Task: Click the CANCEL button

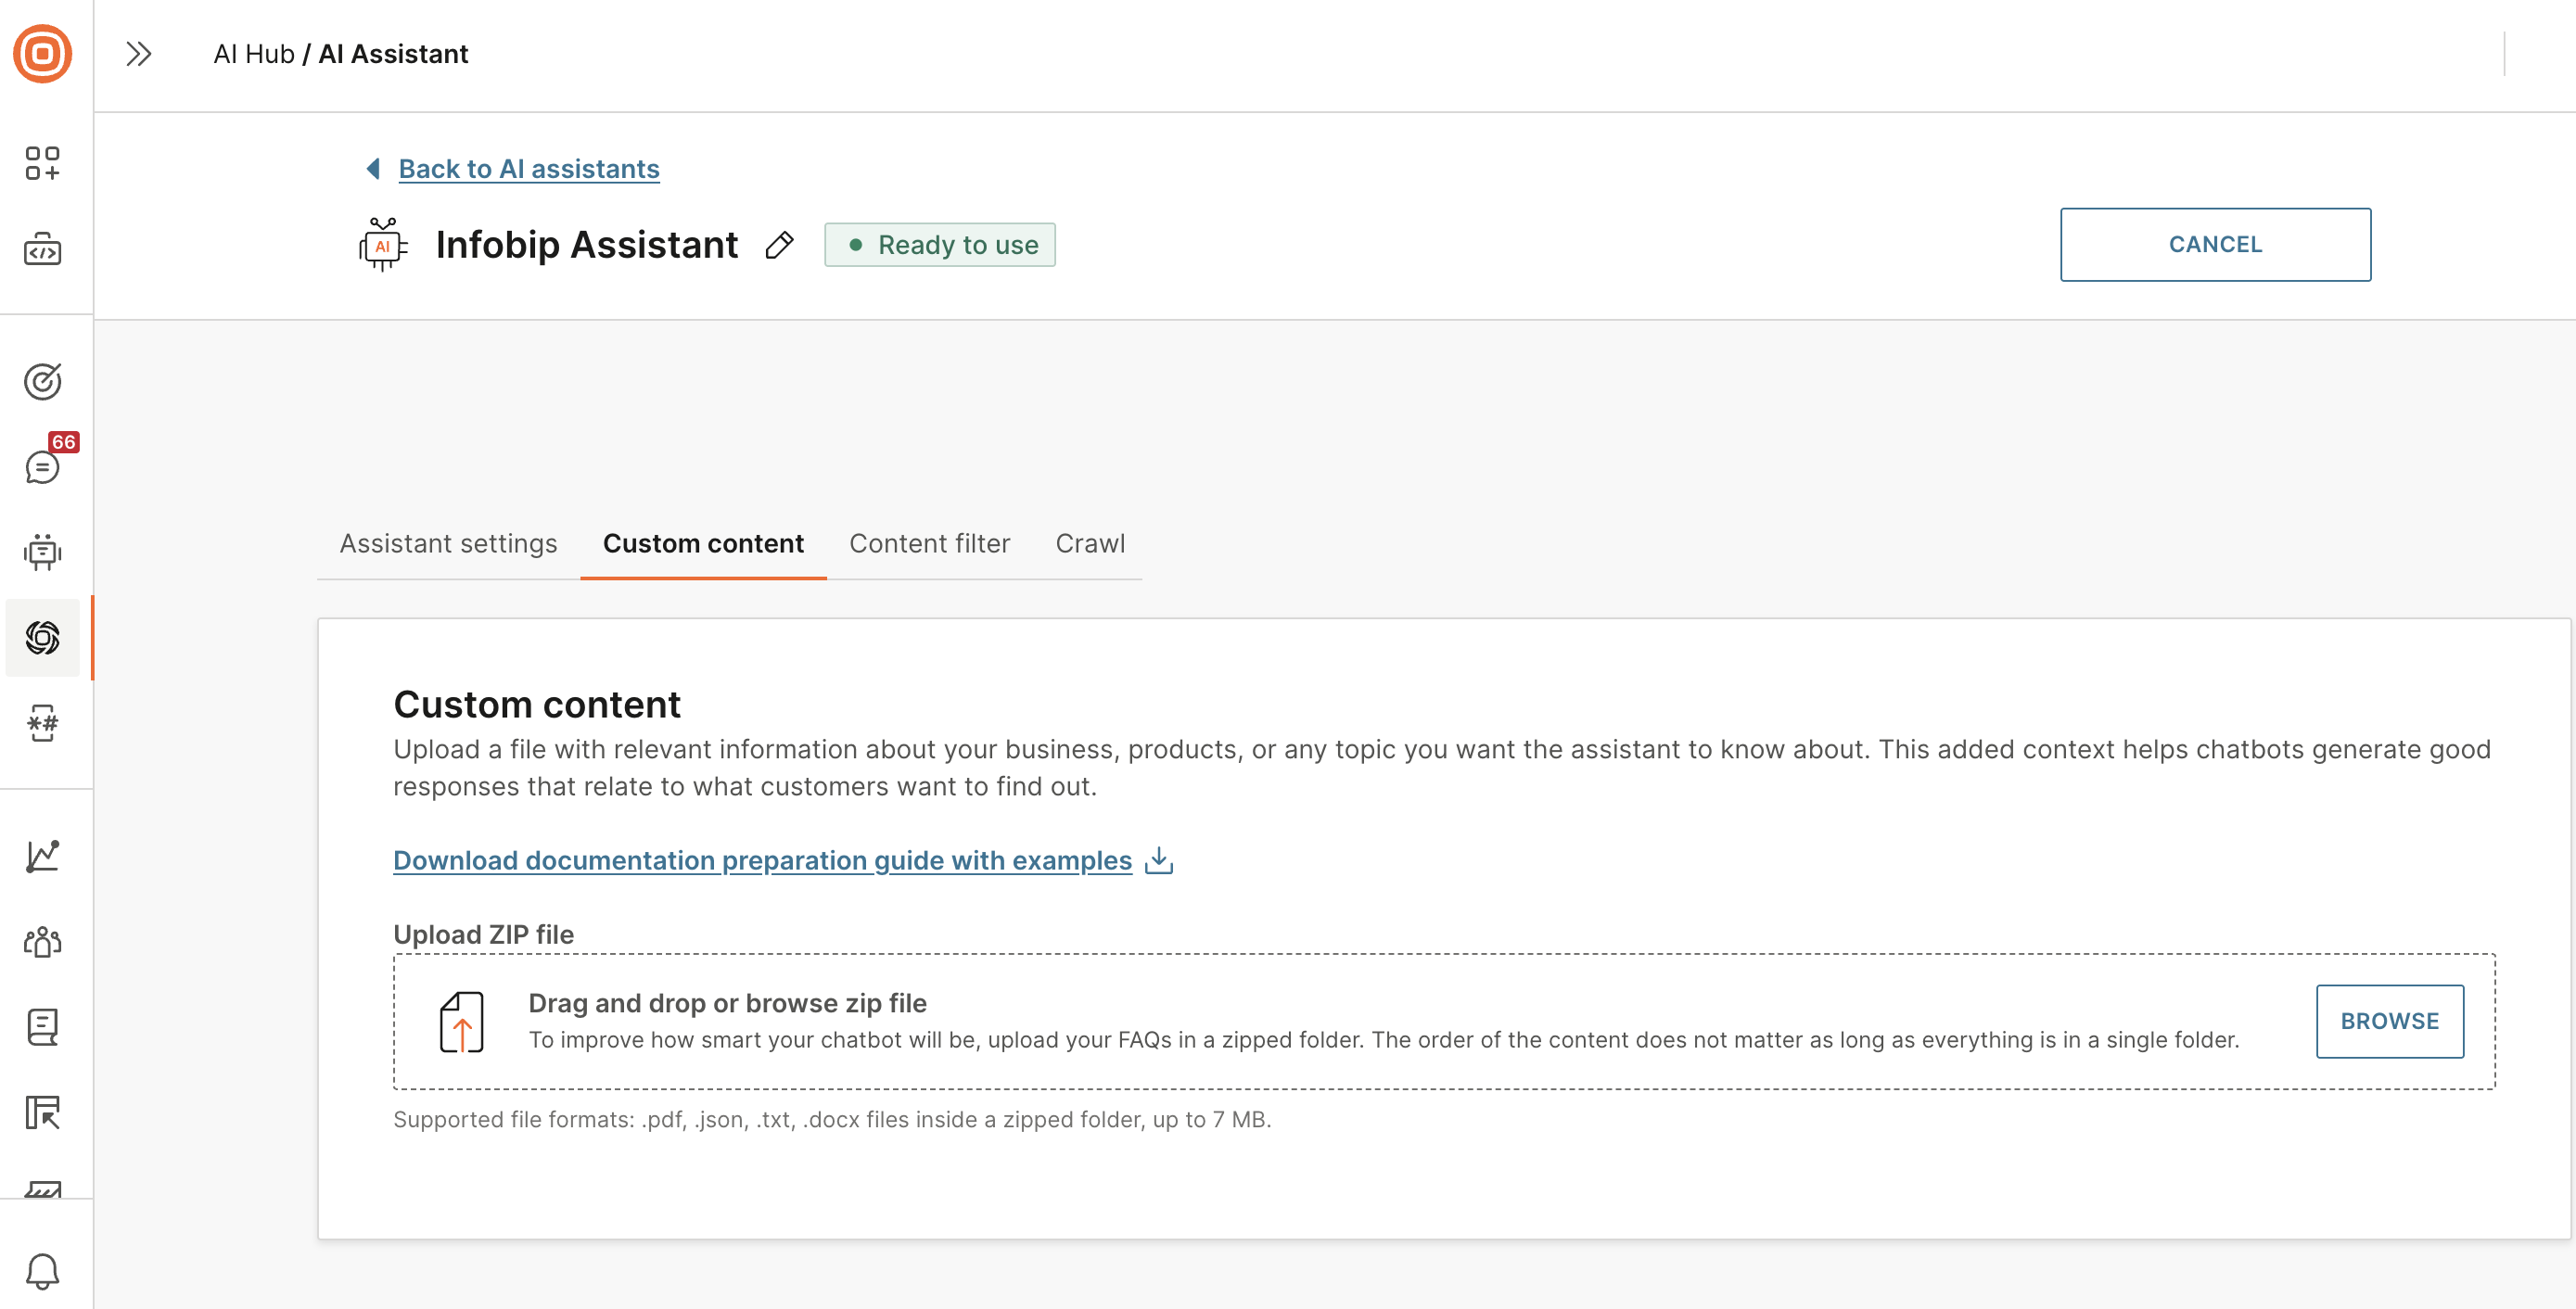Action: (x=2214, y=245)
